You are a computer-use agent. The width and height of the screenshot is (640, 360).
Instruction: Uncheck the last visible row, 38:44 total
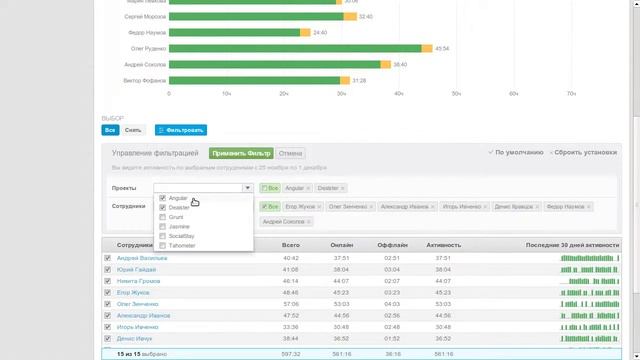107,338
